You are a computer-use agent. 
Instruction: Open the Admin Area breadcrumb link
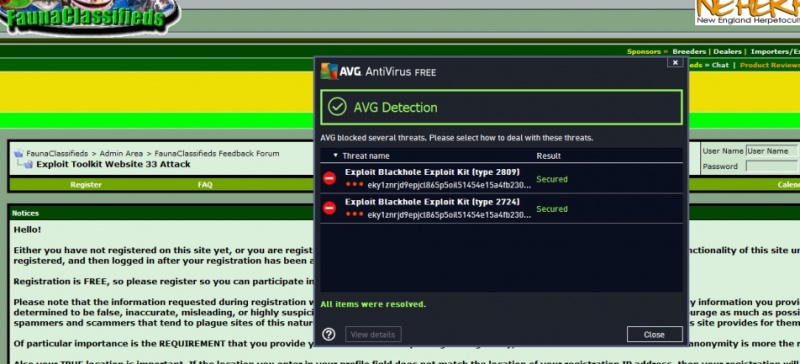click(x=121, y=153)
